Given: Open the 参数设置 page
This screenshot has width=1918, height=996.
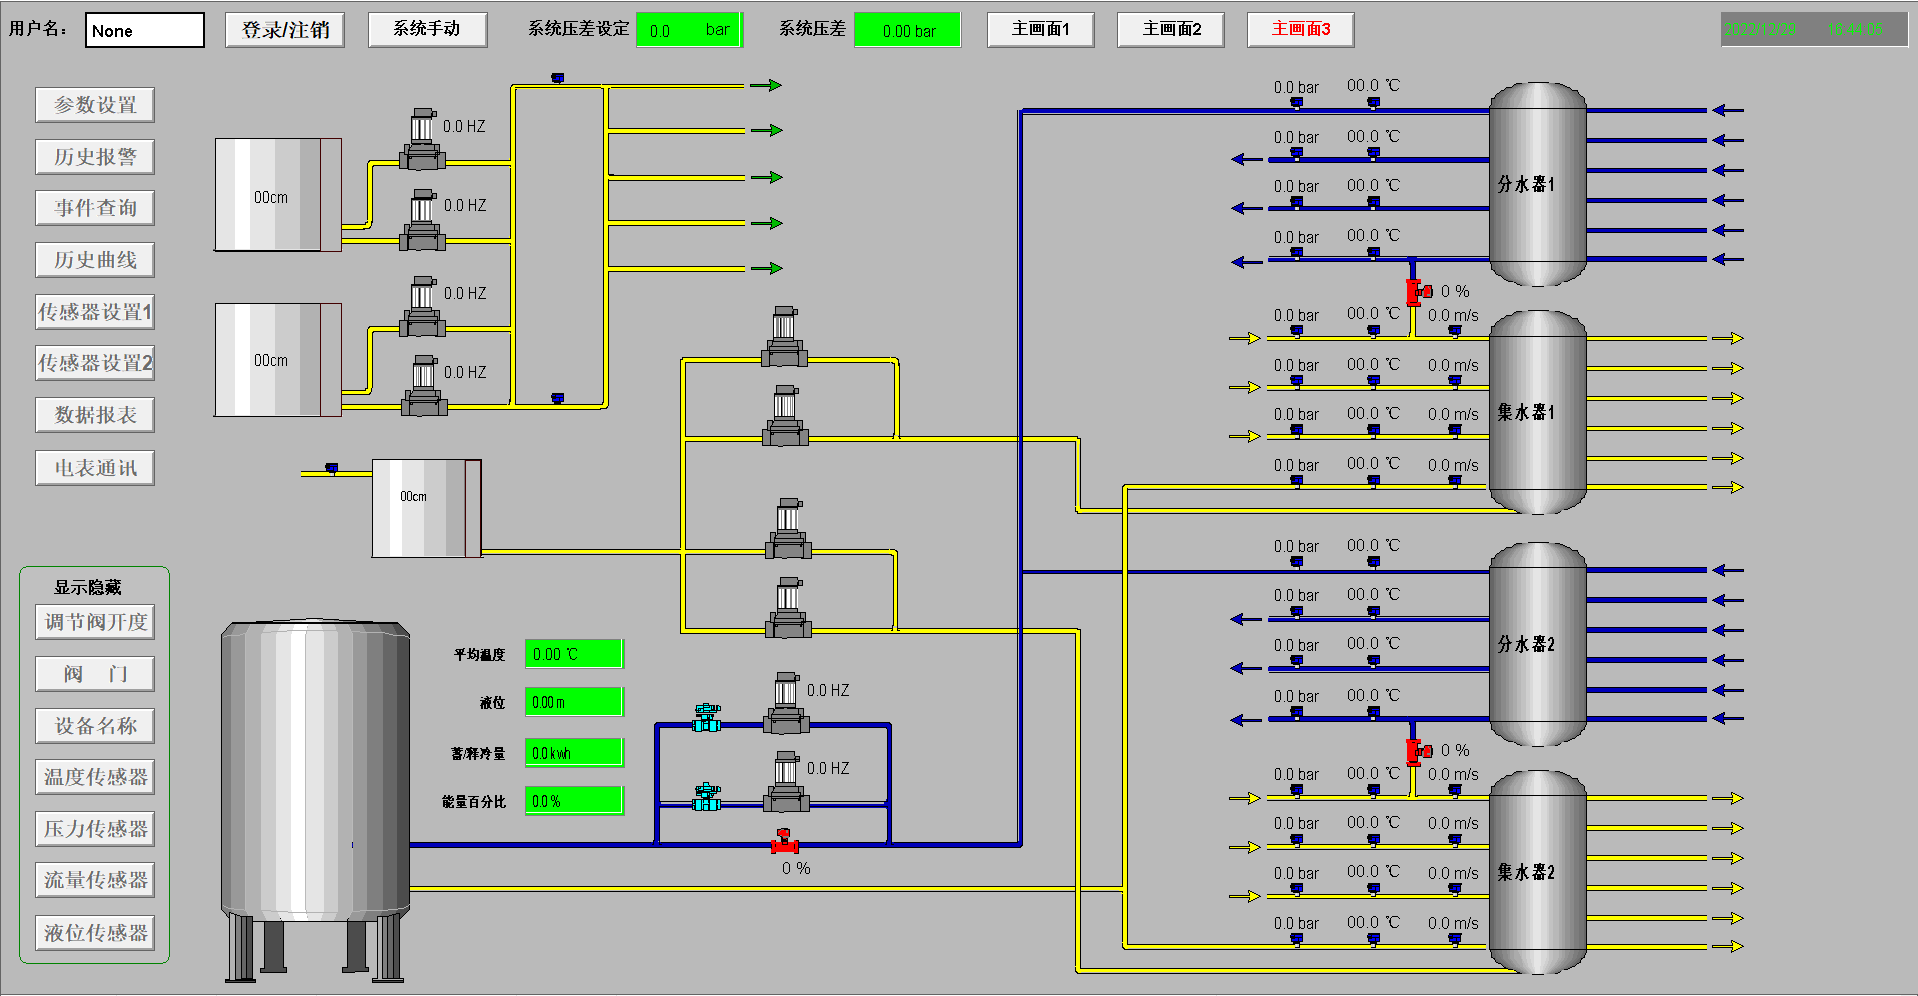Looking at the screenshot, I should (95, 105).
